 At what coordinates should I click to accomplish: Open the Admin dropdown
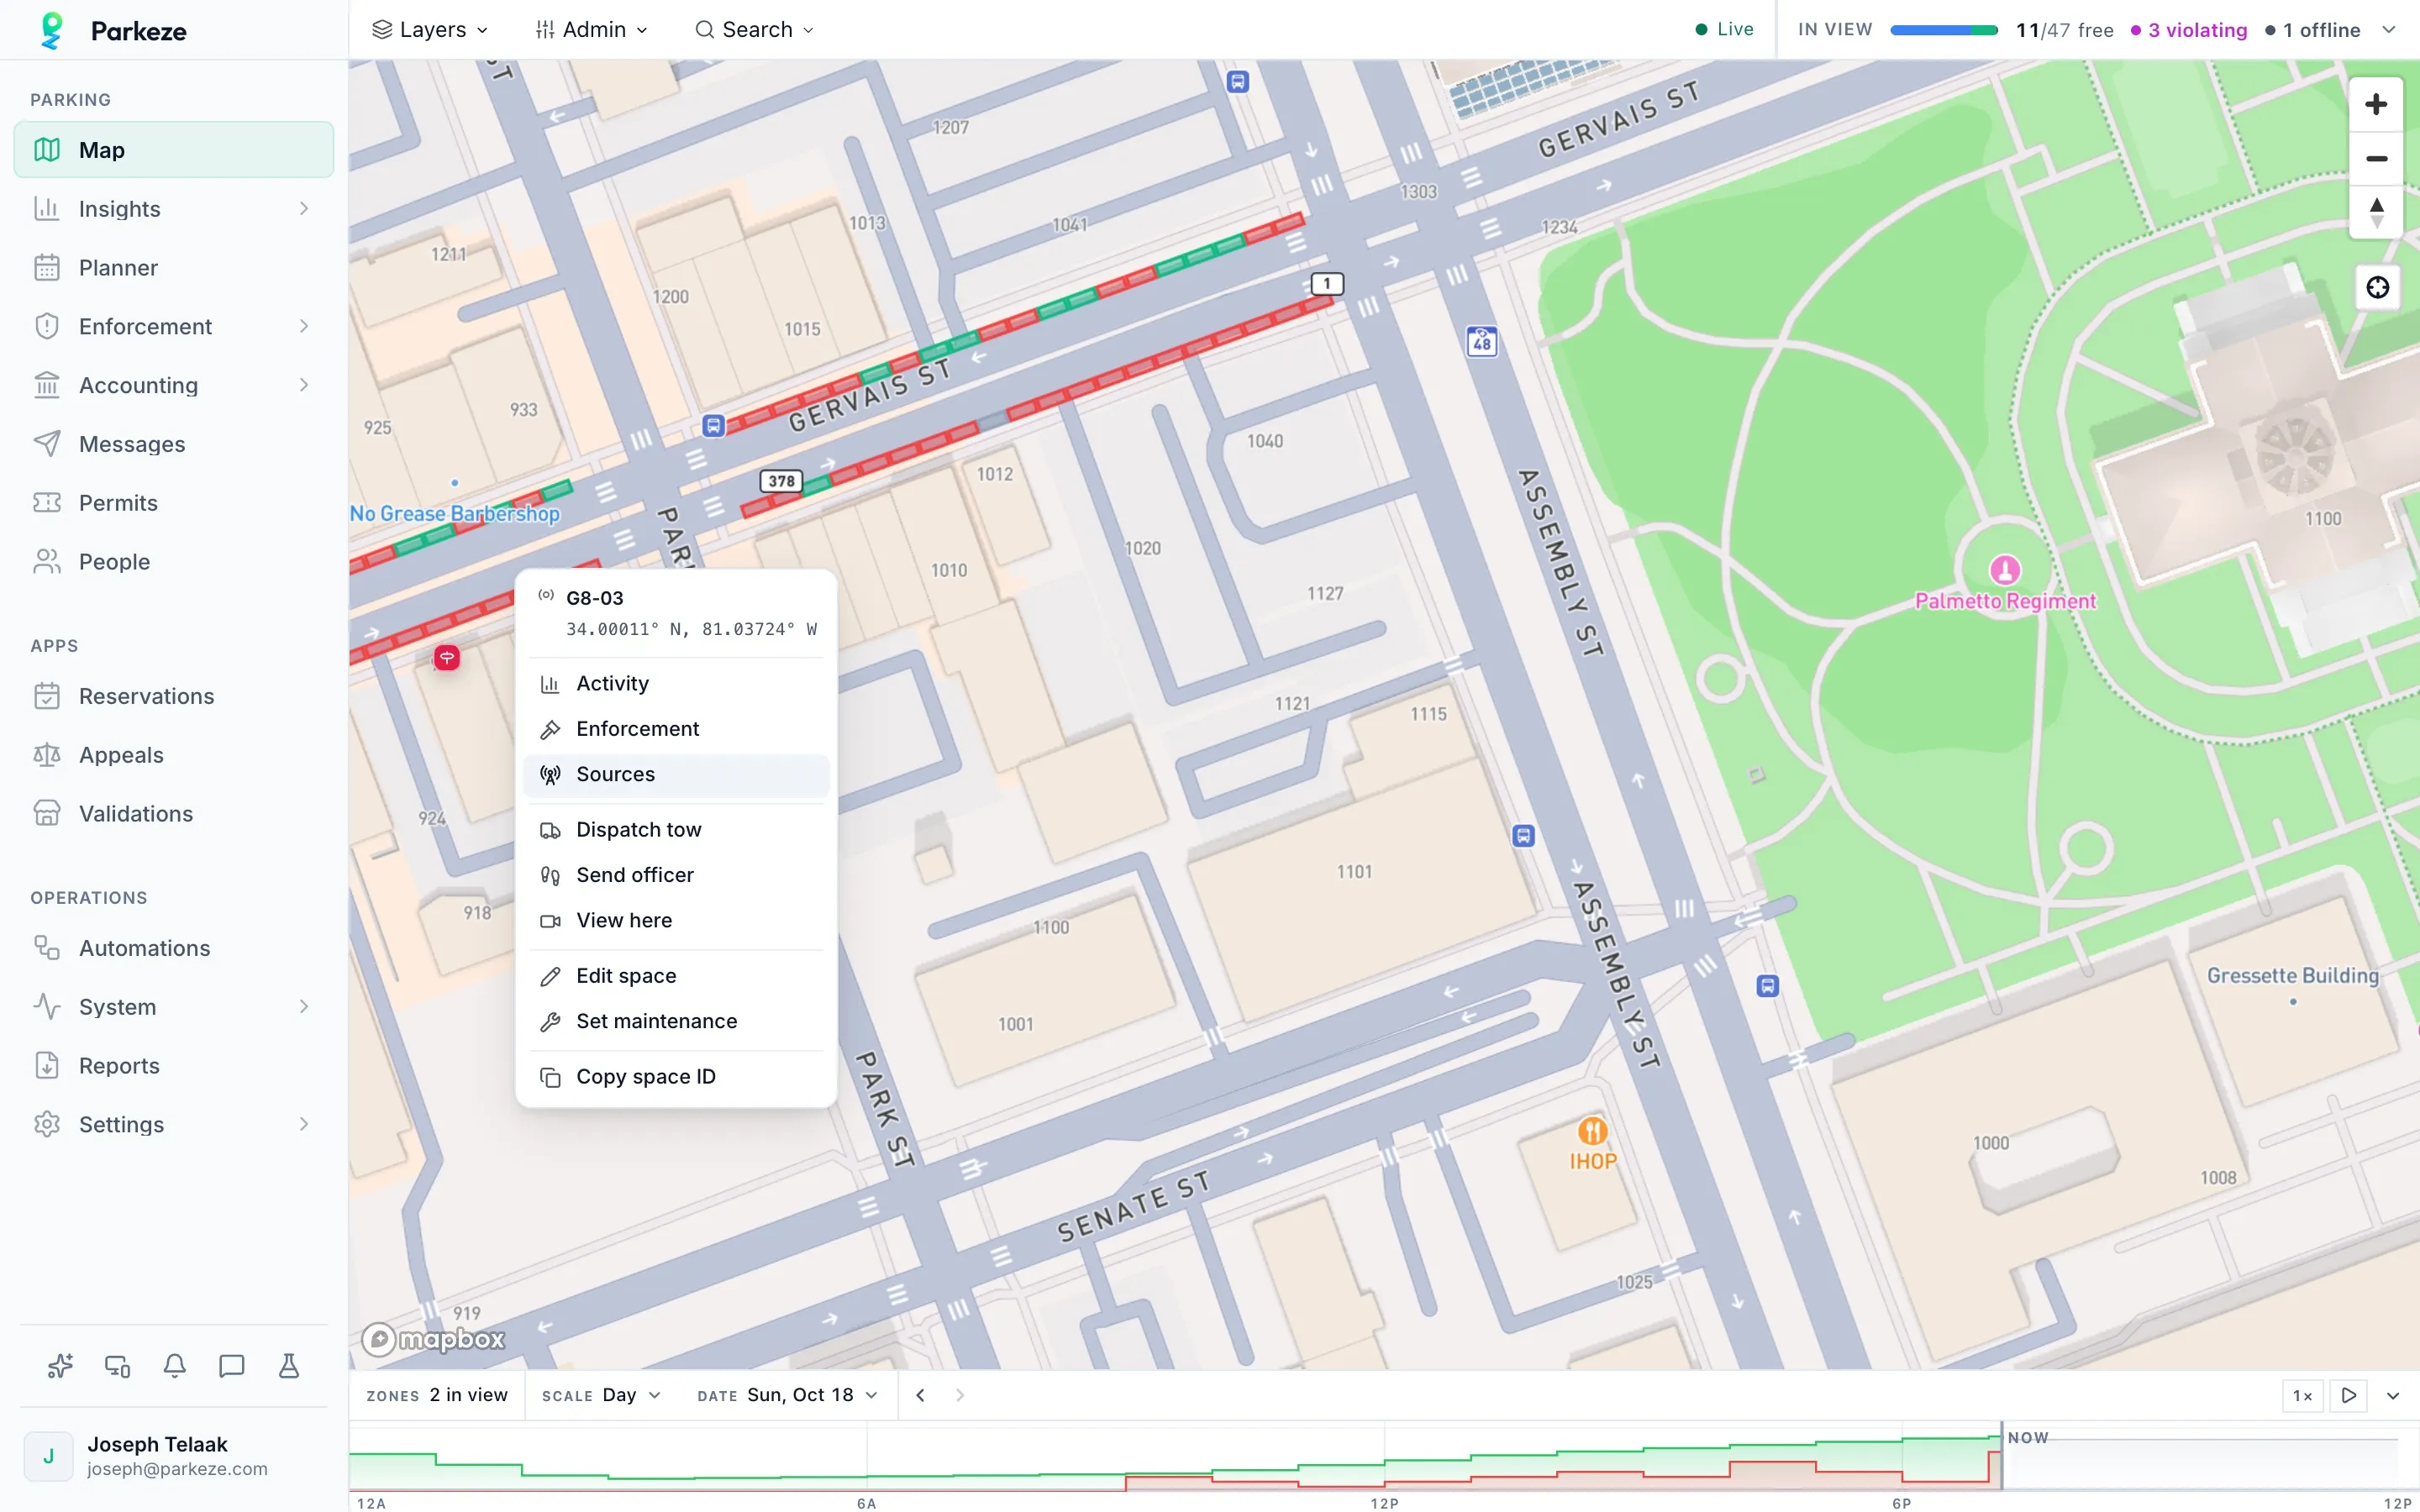pos(592,30)
